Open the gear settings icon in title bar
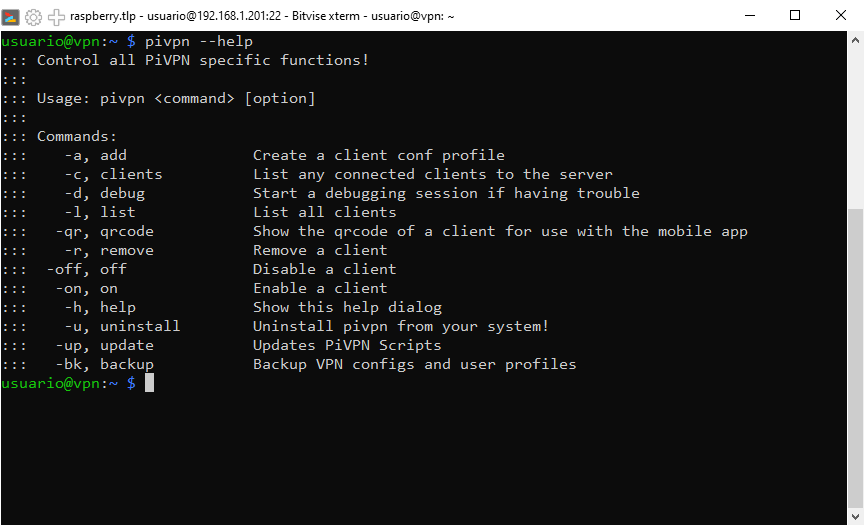 [x=33, y=18]
